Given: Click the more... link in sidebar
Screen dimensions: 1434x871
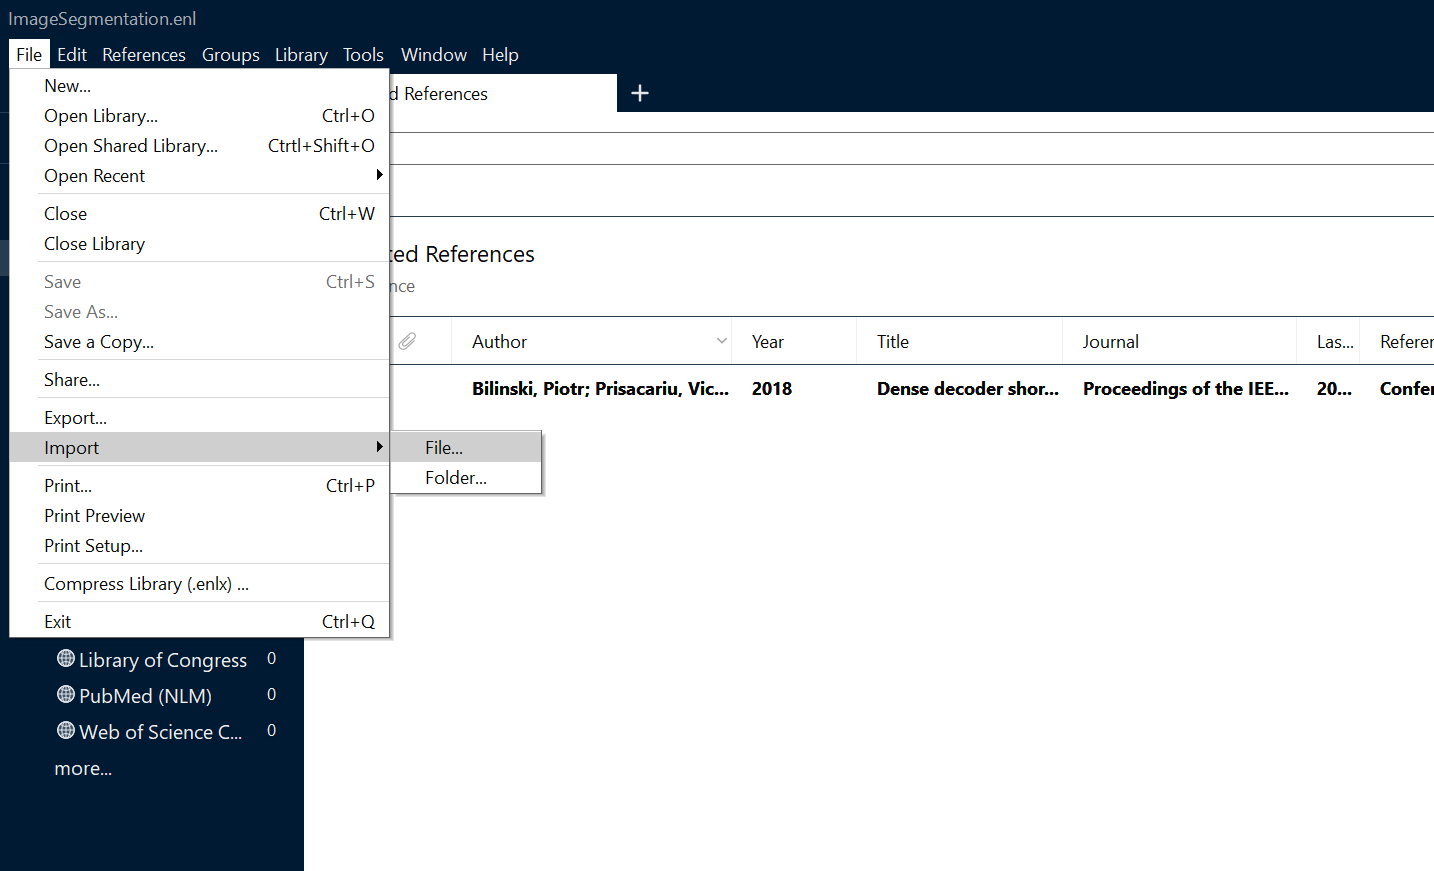Looking at the screenshot, I should pos(83,768).
